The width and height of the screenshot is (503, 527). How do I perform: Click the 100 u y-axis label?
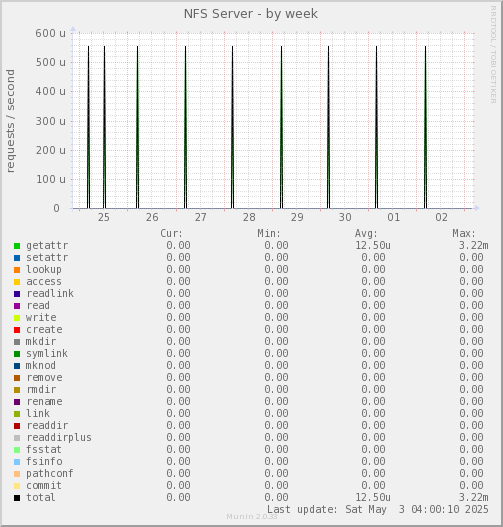point(51,179)
